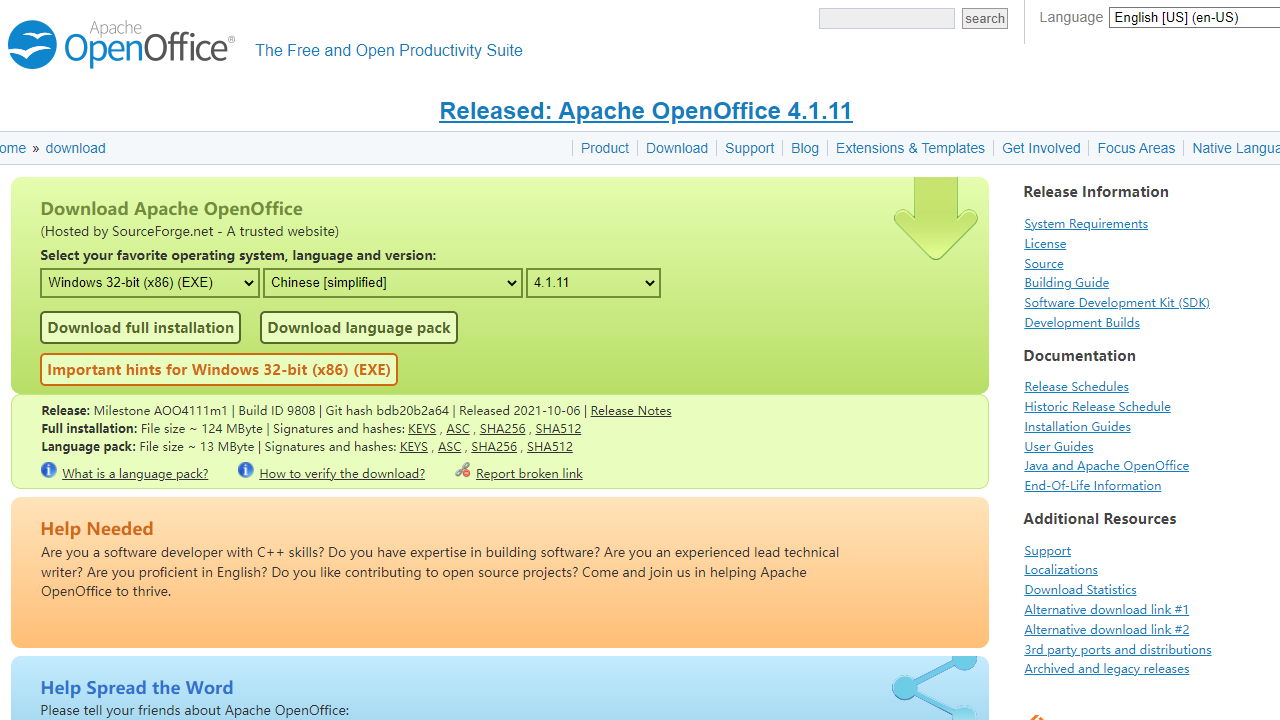The image size is (1280, 720).
Task: Open Important hints for Windows 32-bit
Action: [x=219, y=370]
